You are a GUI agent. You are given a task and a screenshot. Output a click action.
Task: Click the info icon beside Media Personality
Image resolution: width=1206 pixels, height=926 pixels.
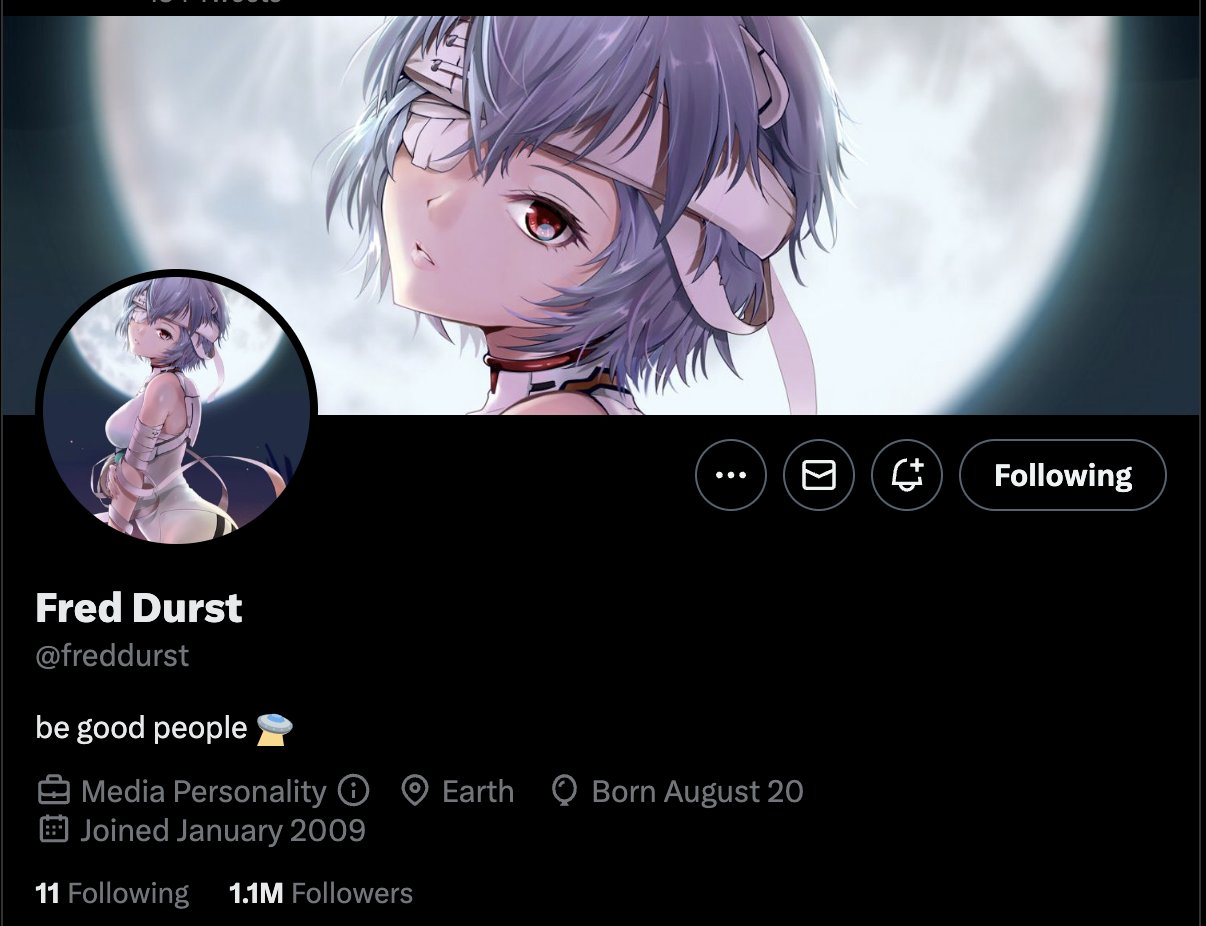click(353, 791)
